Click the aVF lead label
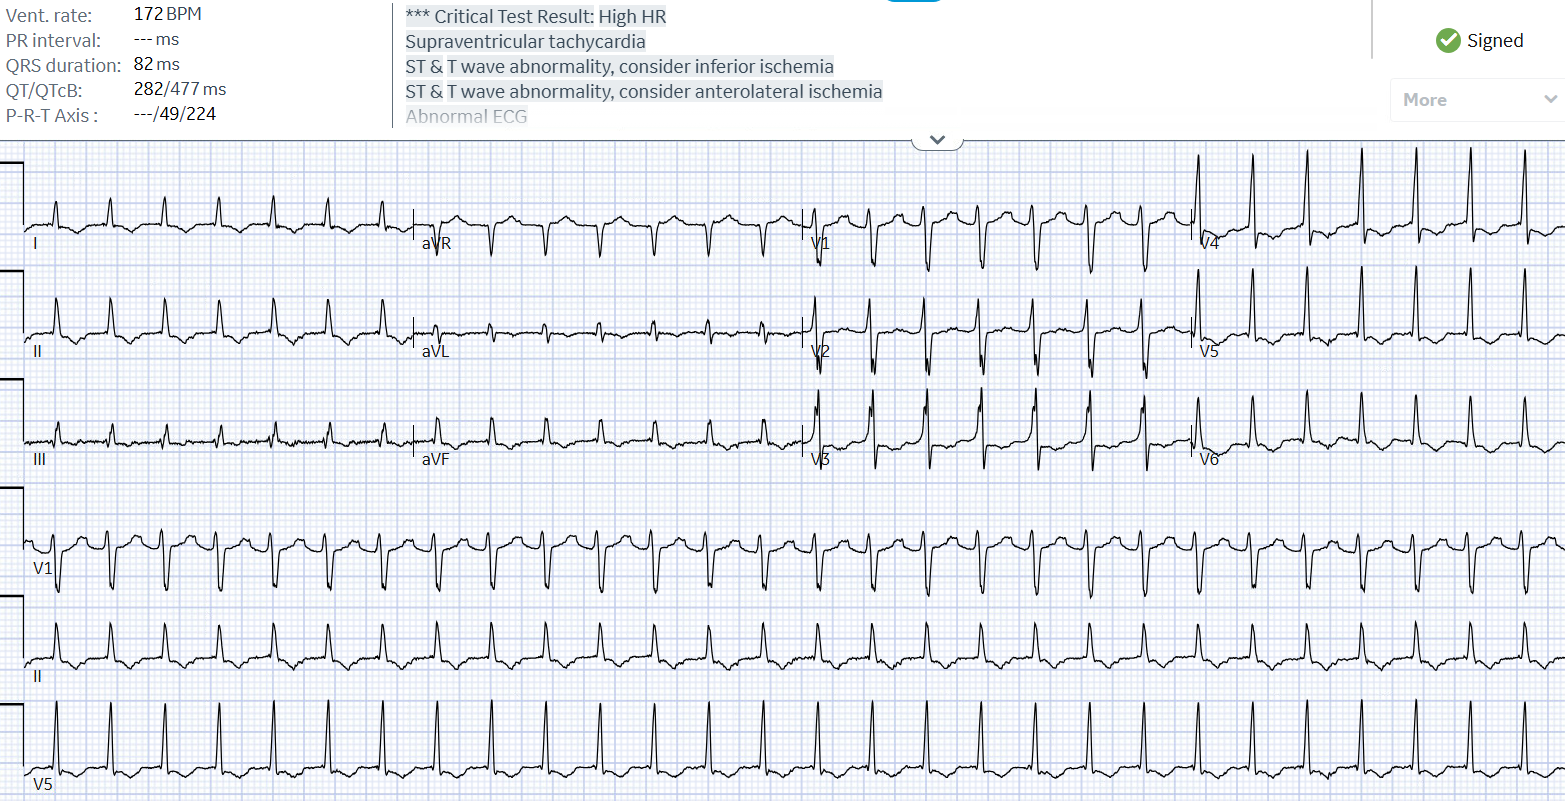The image size is (1565, 801). [x=435, y=460]
